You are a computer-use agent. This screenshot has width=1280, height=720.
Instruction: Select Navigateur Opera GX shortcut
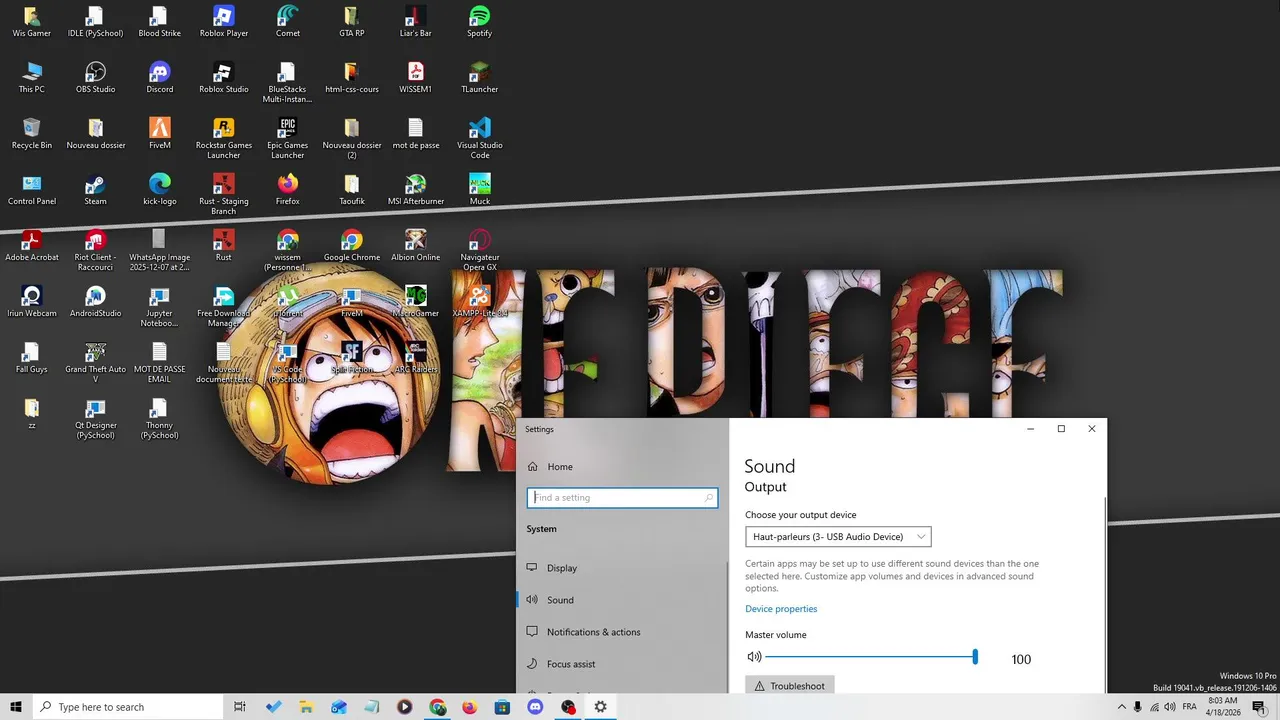coord(479,251)
